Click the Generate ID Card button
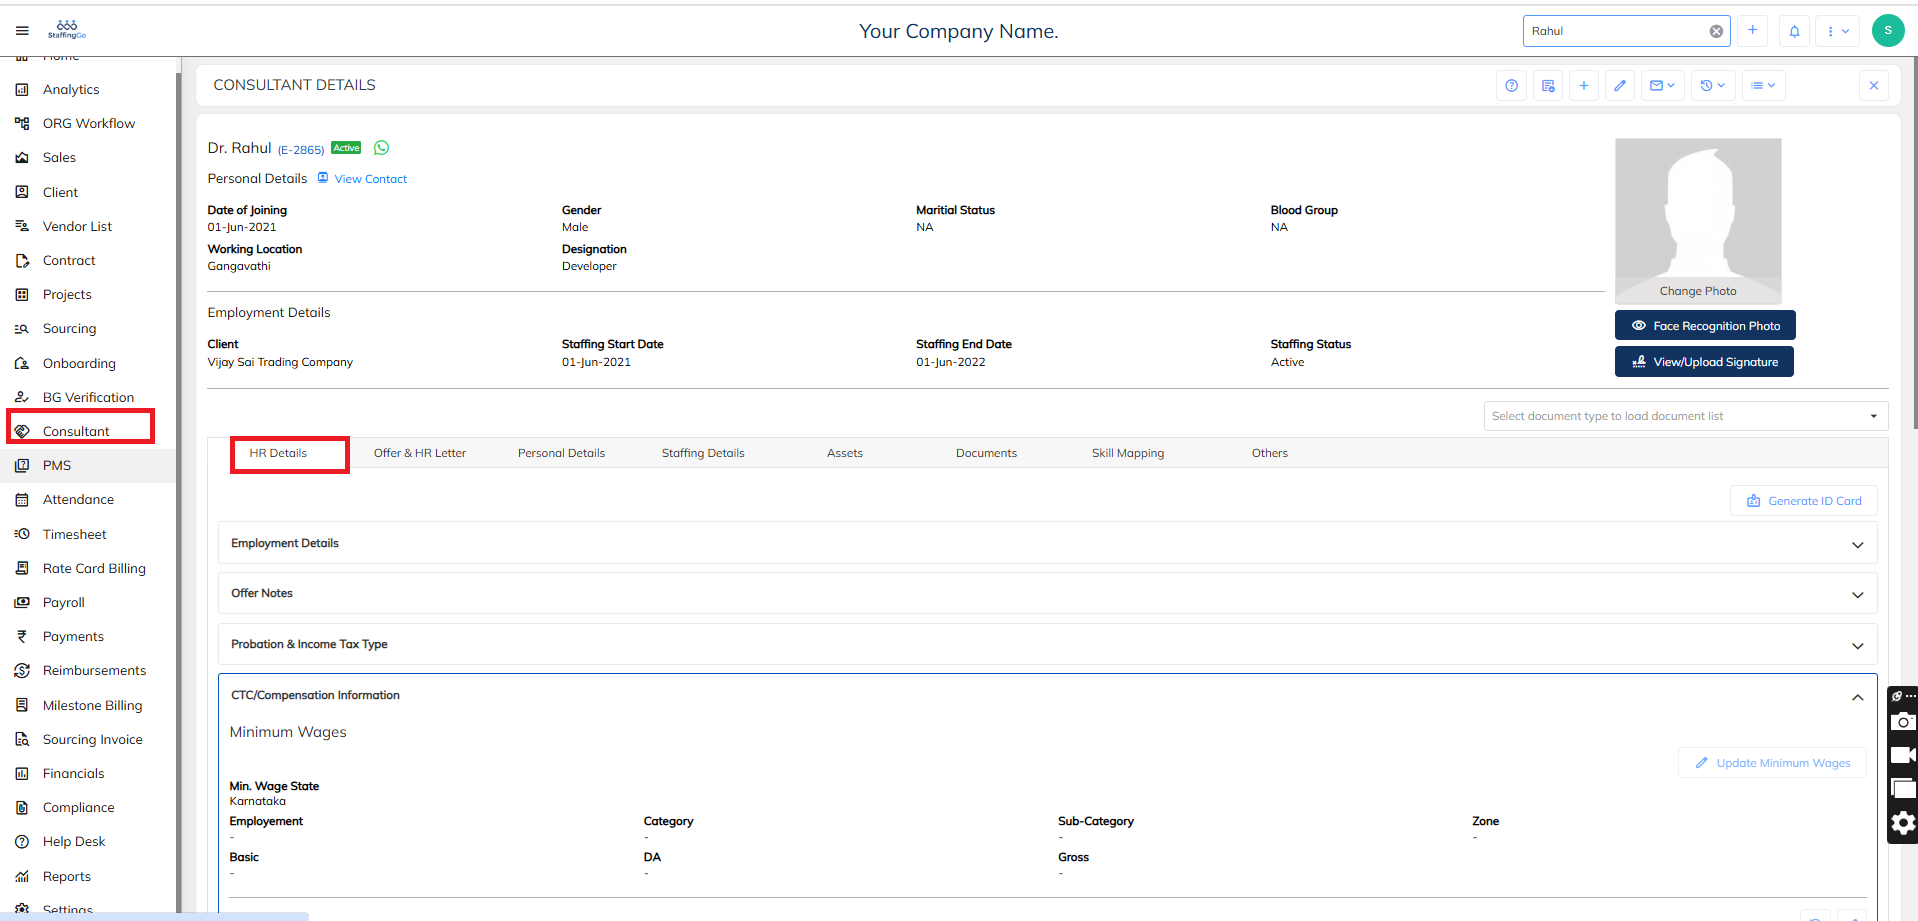Image resolution: width=1918 pixels, height=921 pixels. click(1804, 501)
